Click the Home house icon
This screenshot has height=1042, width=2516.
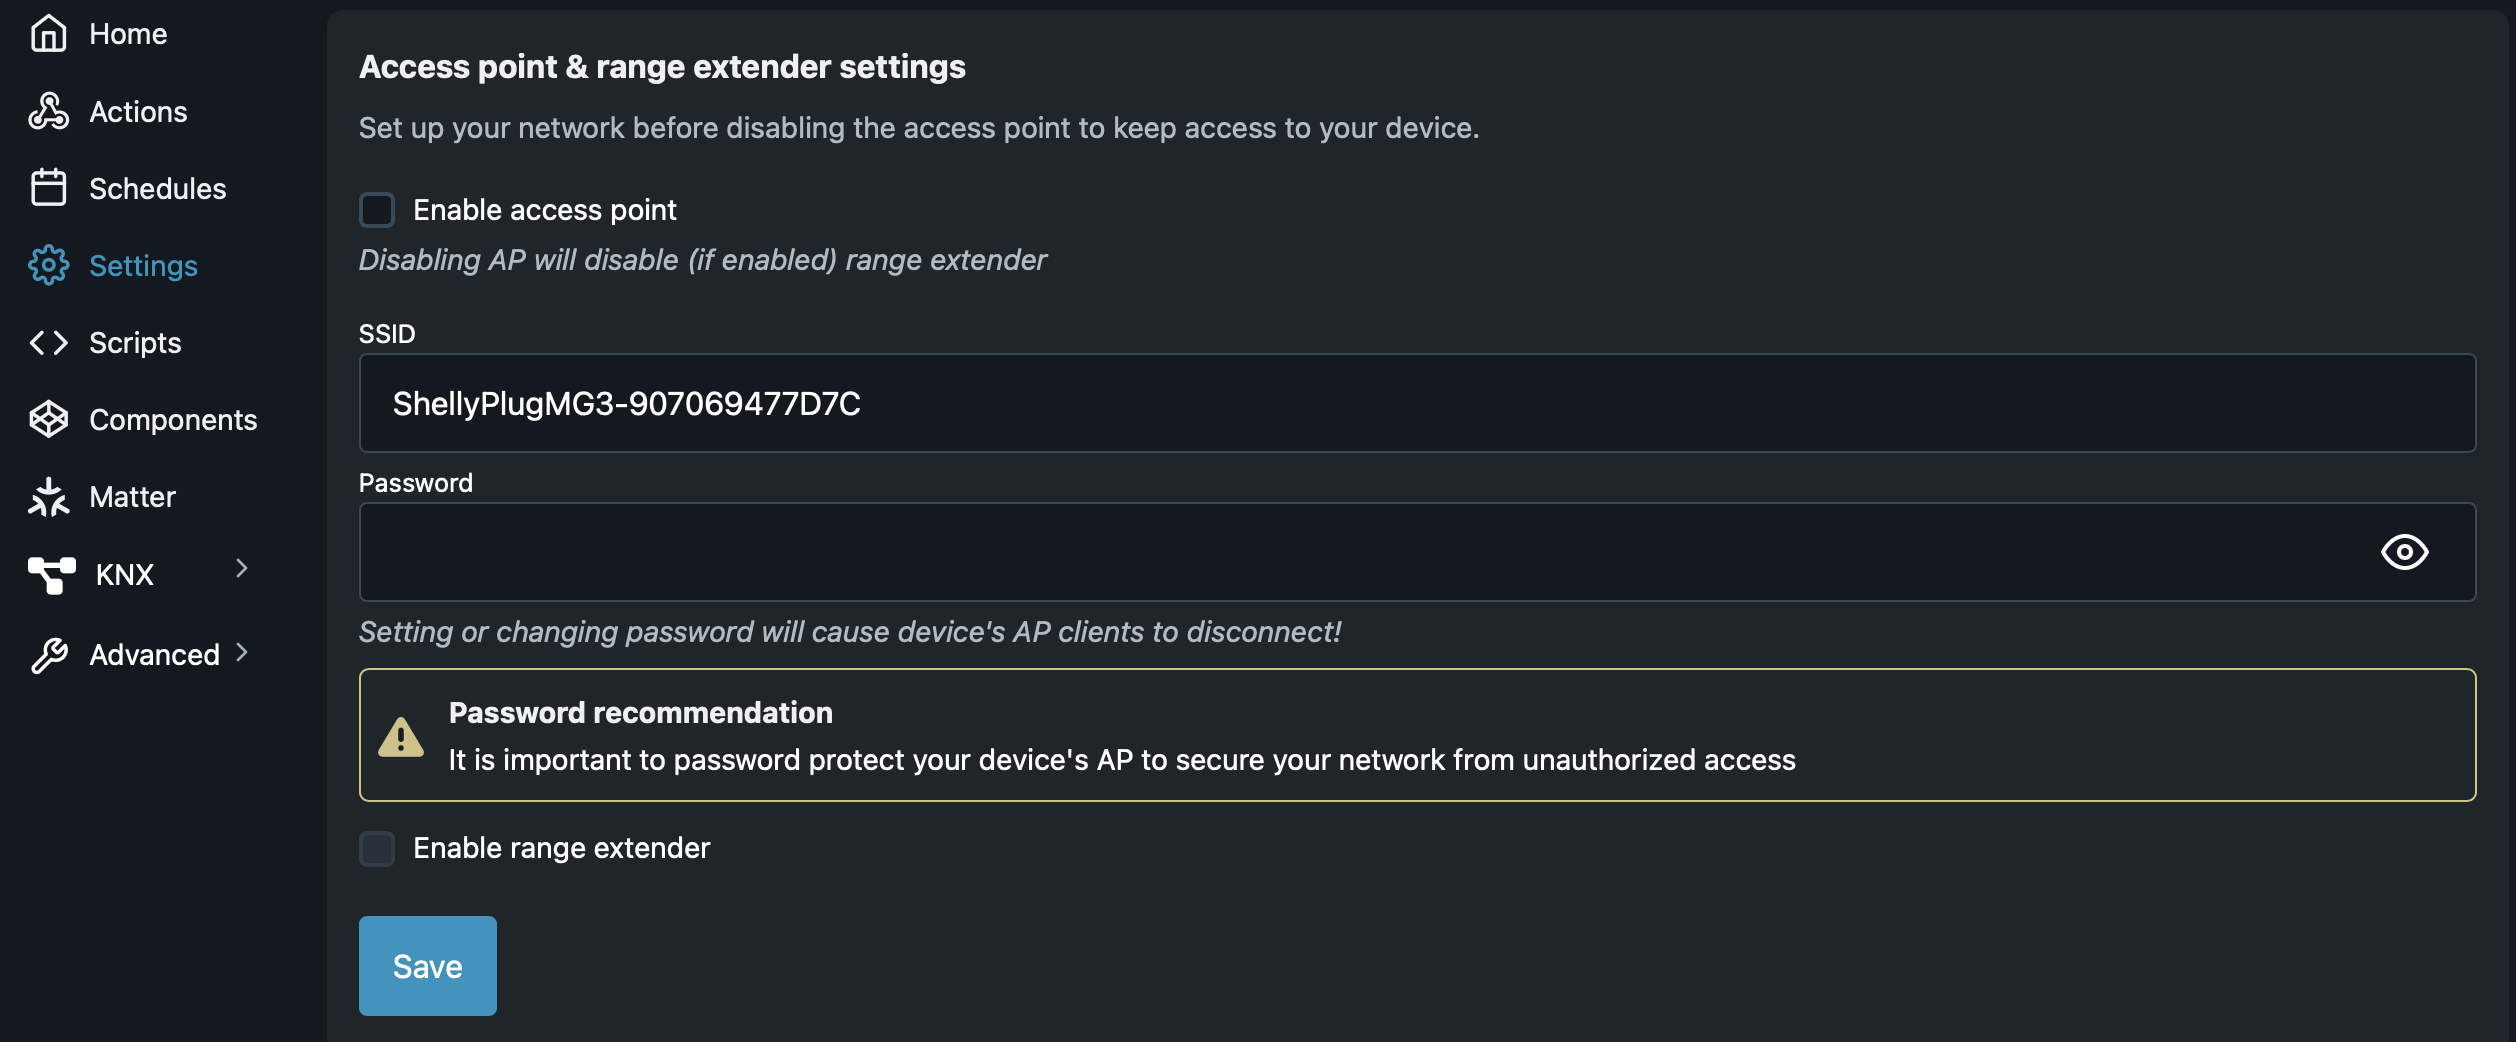pos(48,34)
